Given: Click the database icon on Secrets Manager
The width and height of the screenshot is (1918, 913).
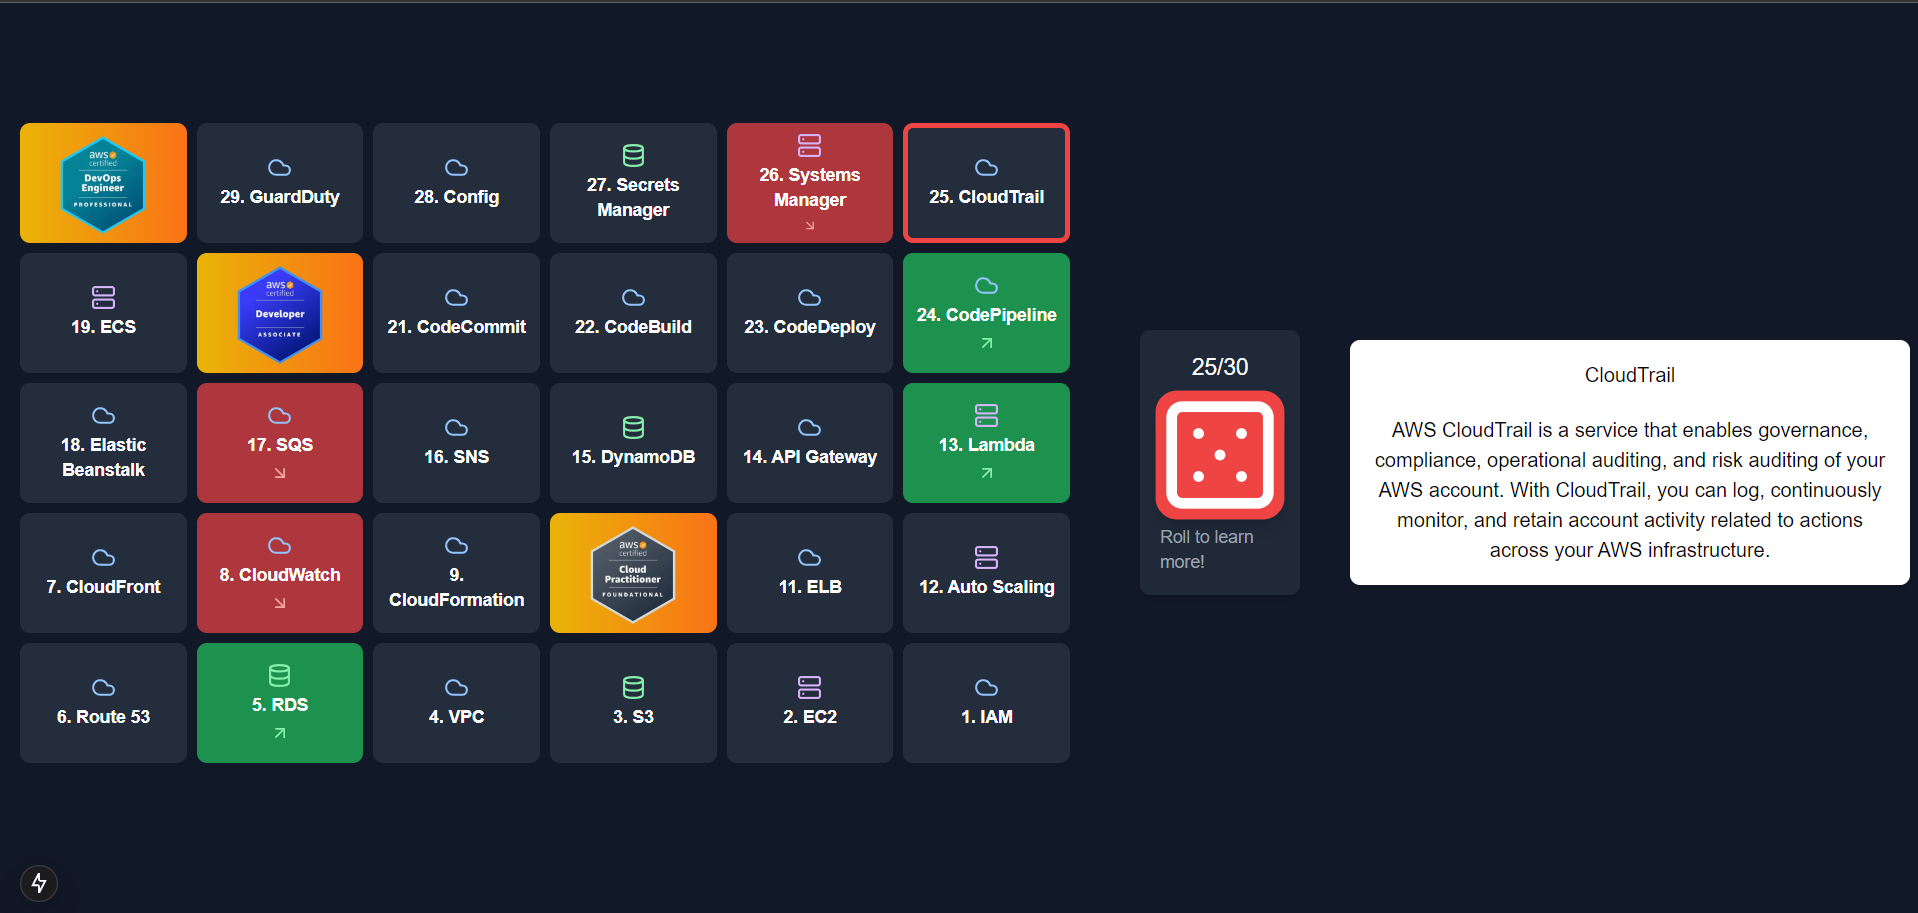Looking at the screenshot, I should coord(633,155).
